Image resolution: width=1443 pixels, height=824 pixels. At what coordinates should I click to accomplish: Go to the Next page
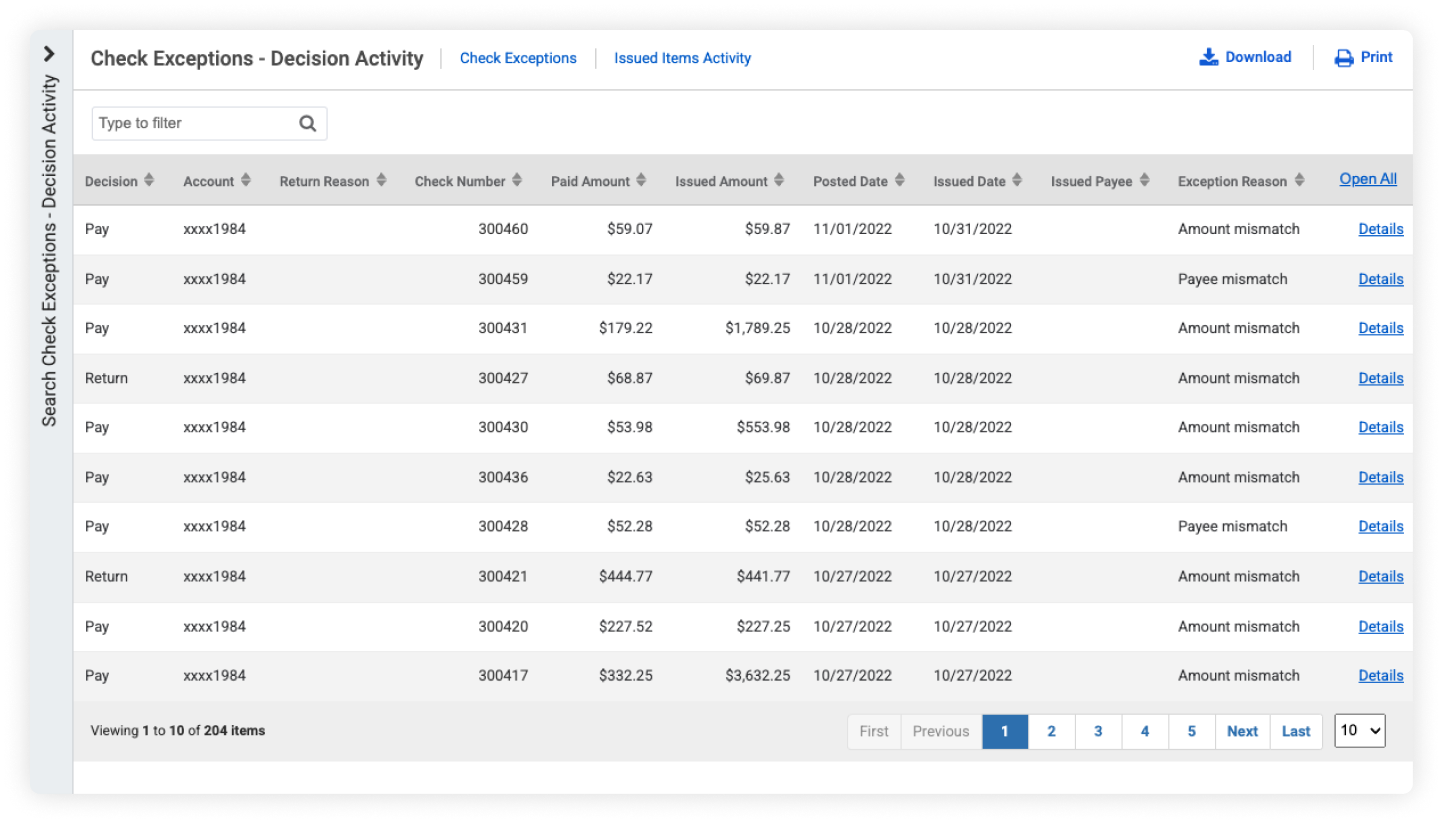point(1242,731)
